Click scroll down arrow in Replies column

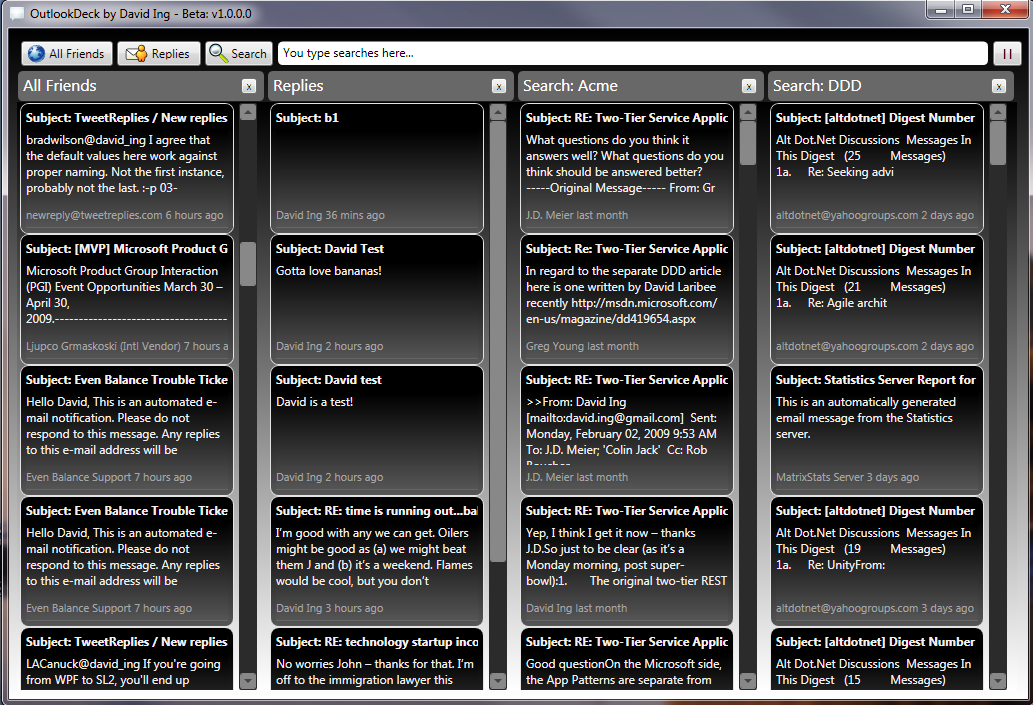pos(498,680)
